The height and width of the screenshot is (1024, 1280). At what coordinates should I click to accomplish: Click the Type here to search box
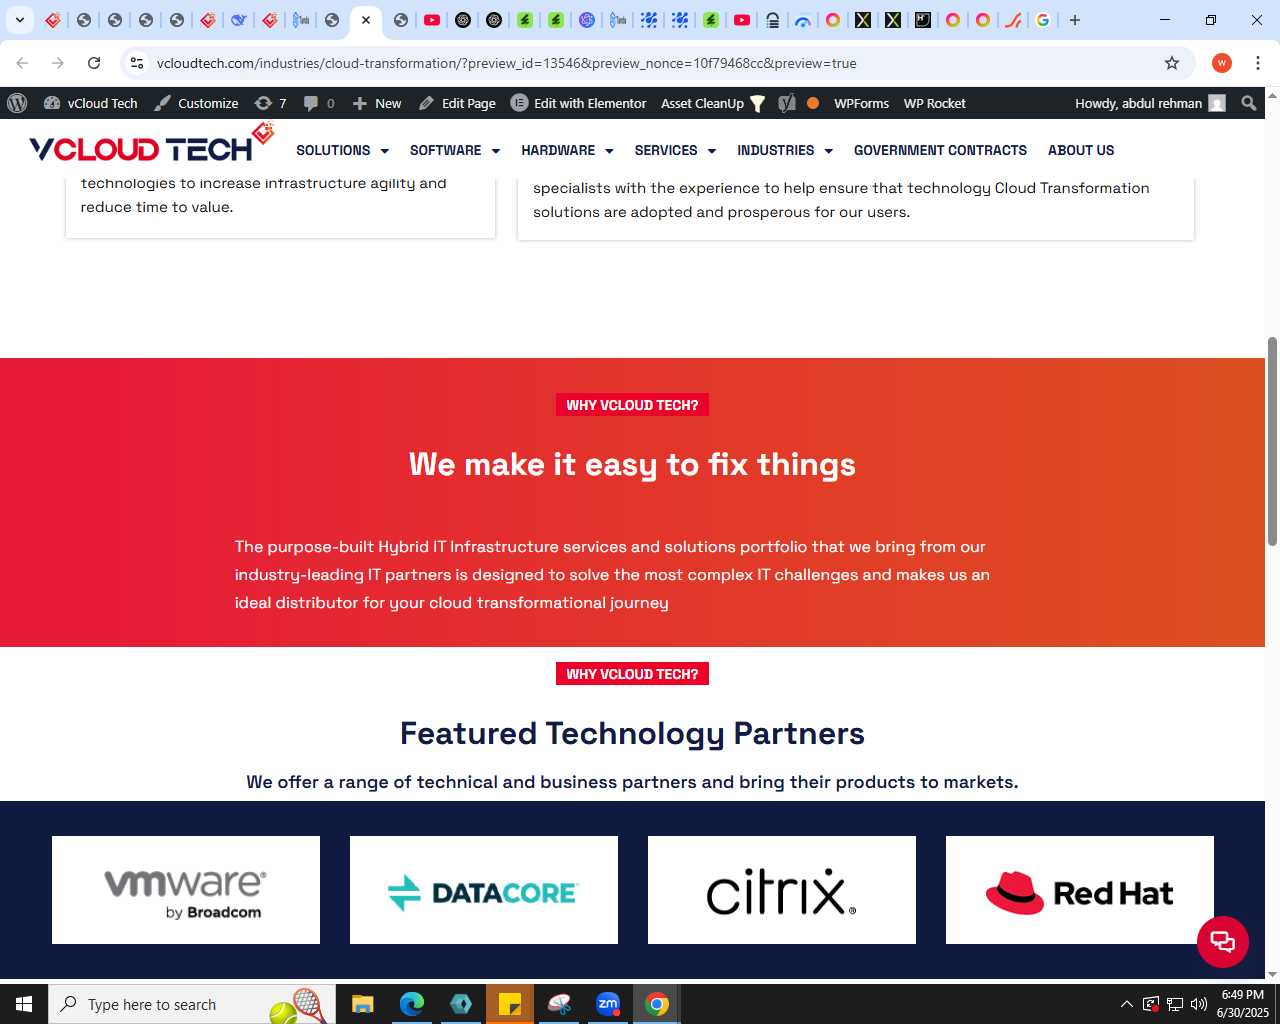tap(192, 1004)
